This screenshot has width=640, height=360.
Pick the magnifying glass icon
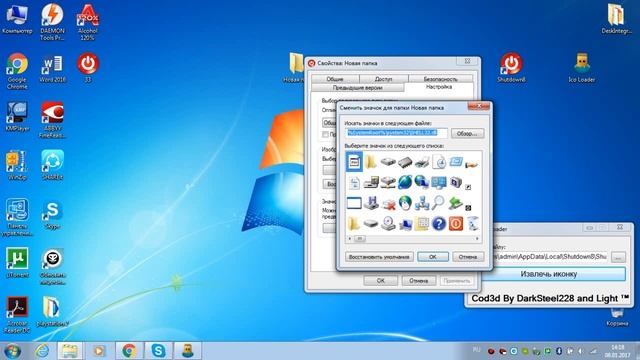tap(438, 202)
